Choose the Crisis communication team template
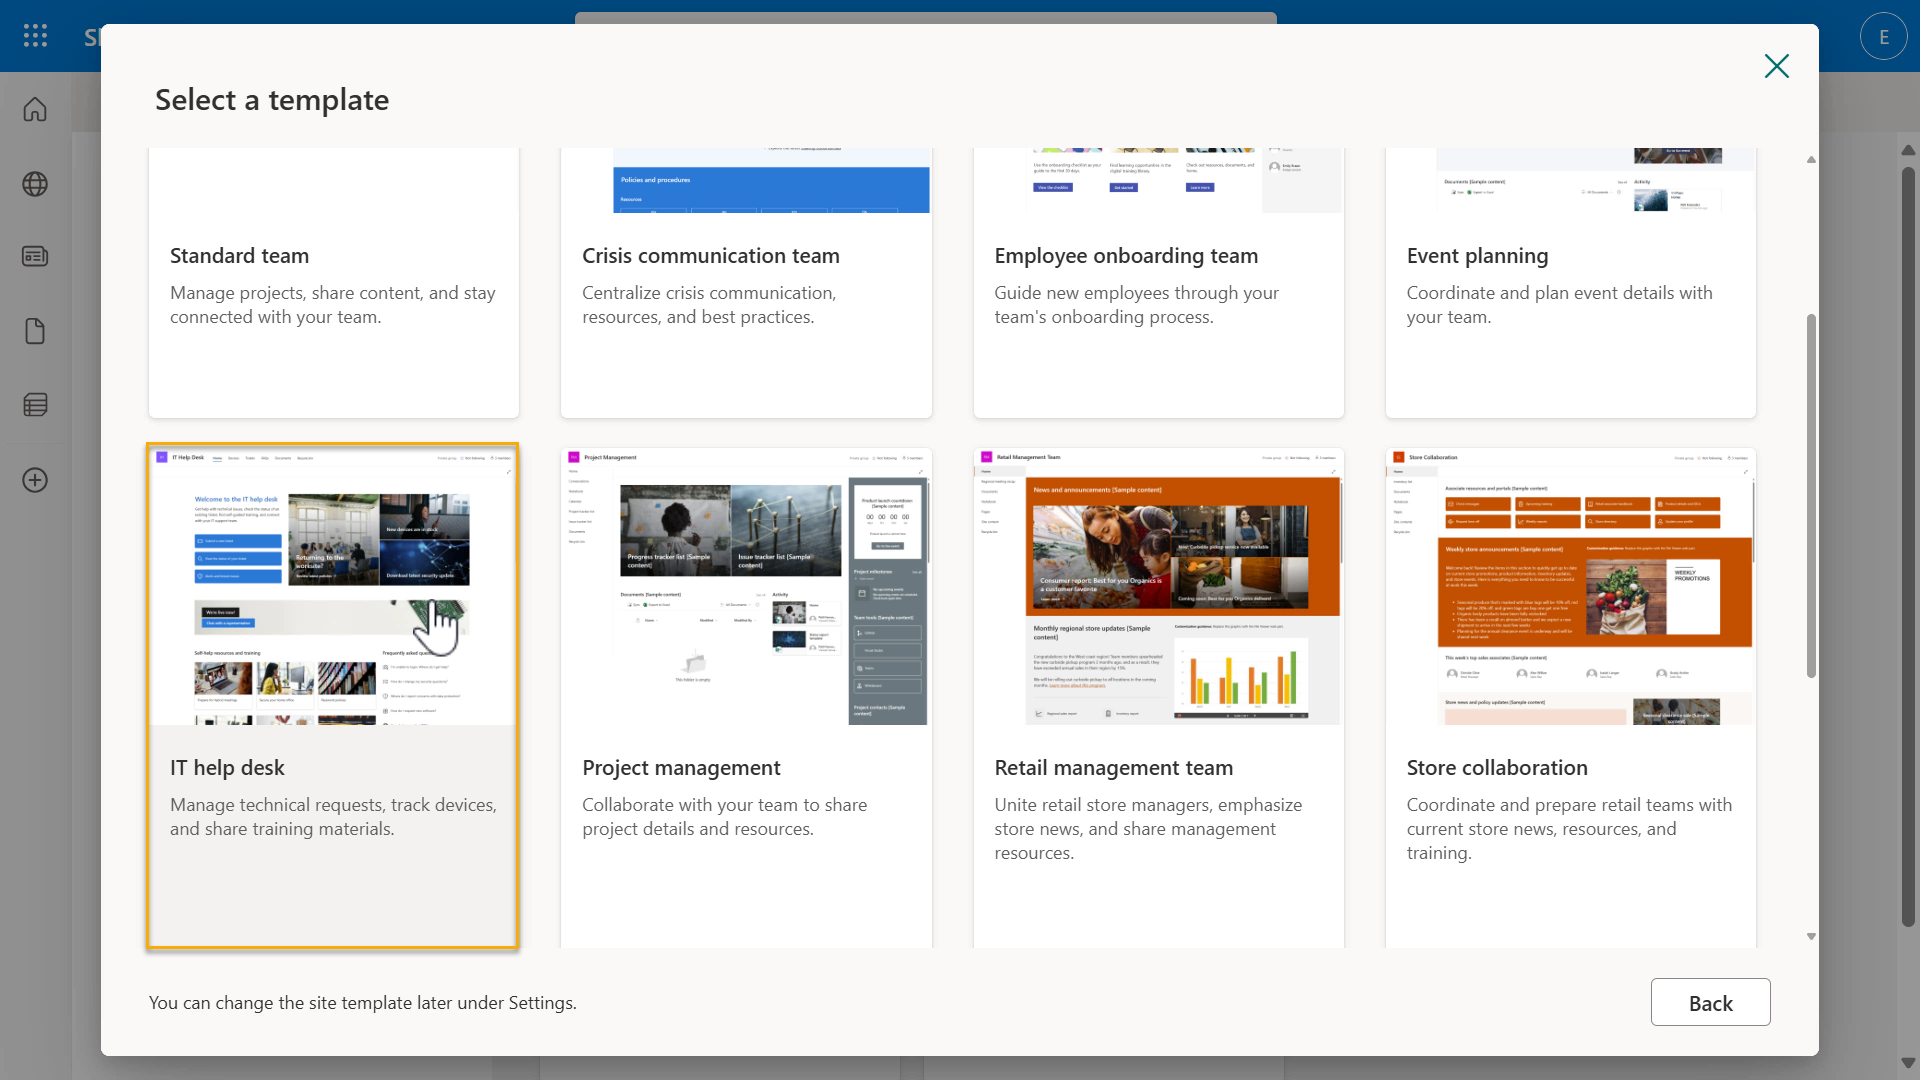This screenshot has height=1080, width=1920. (745, 282)
